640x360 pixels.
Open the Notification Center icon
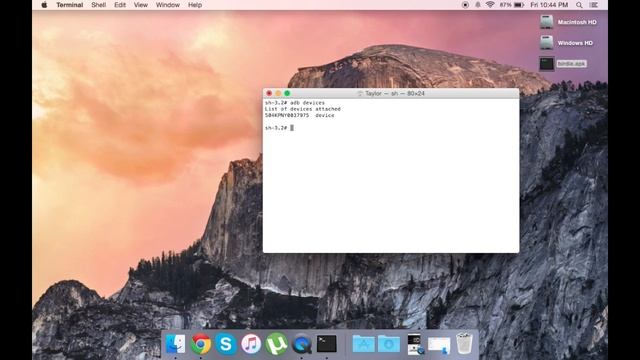click(x=594, y=5)
